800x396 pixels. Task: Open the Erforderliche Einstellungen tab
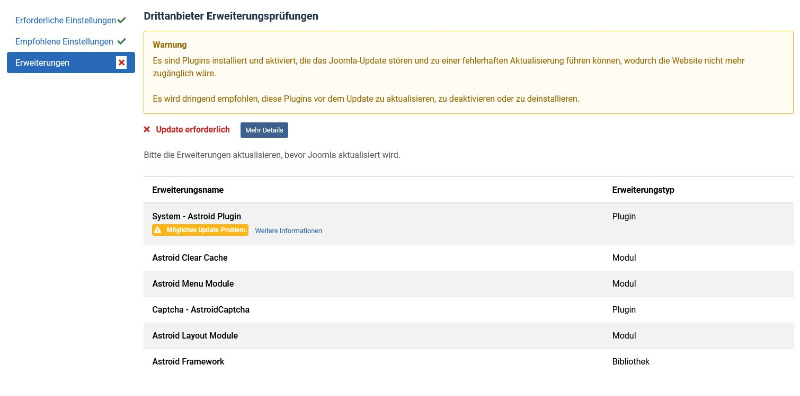[x=65, y=20]
